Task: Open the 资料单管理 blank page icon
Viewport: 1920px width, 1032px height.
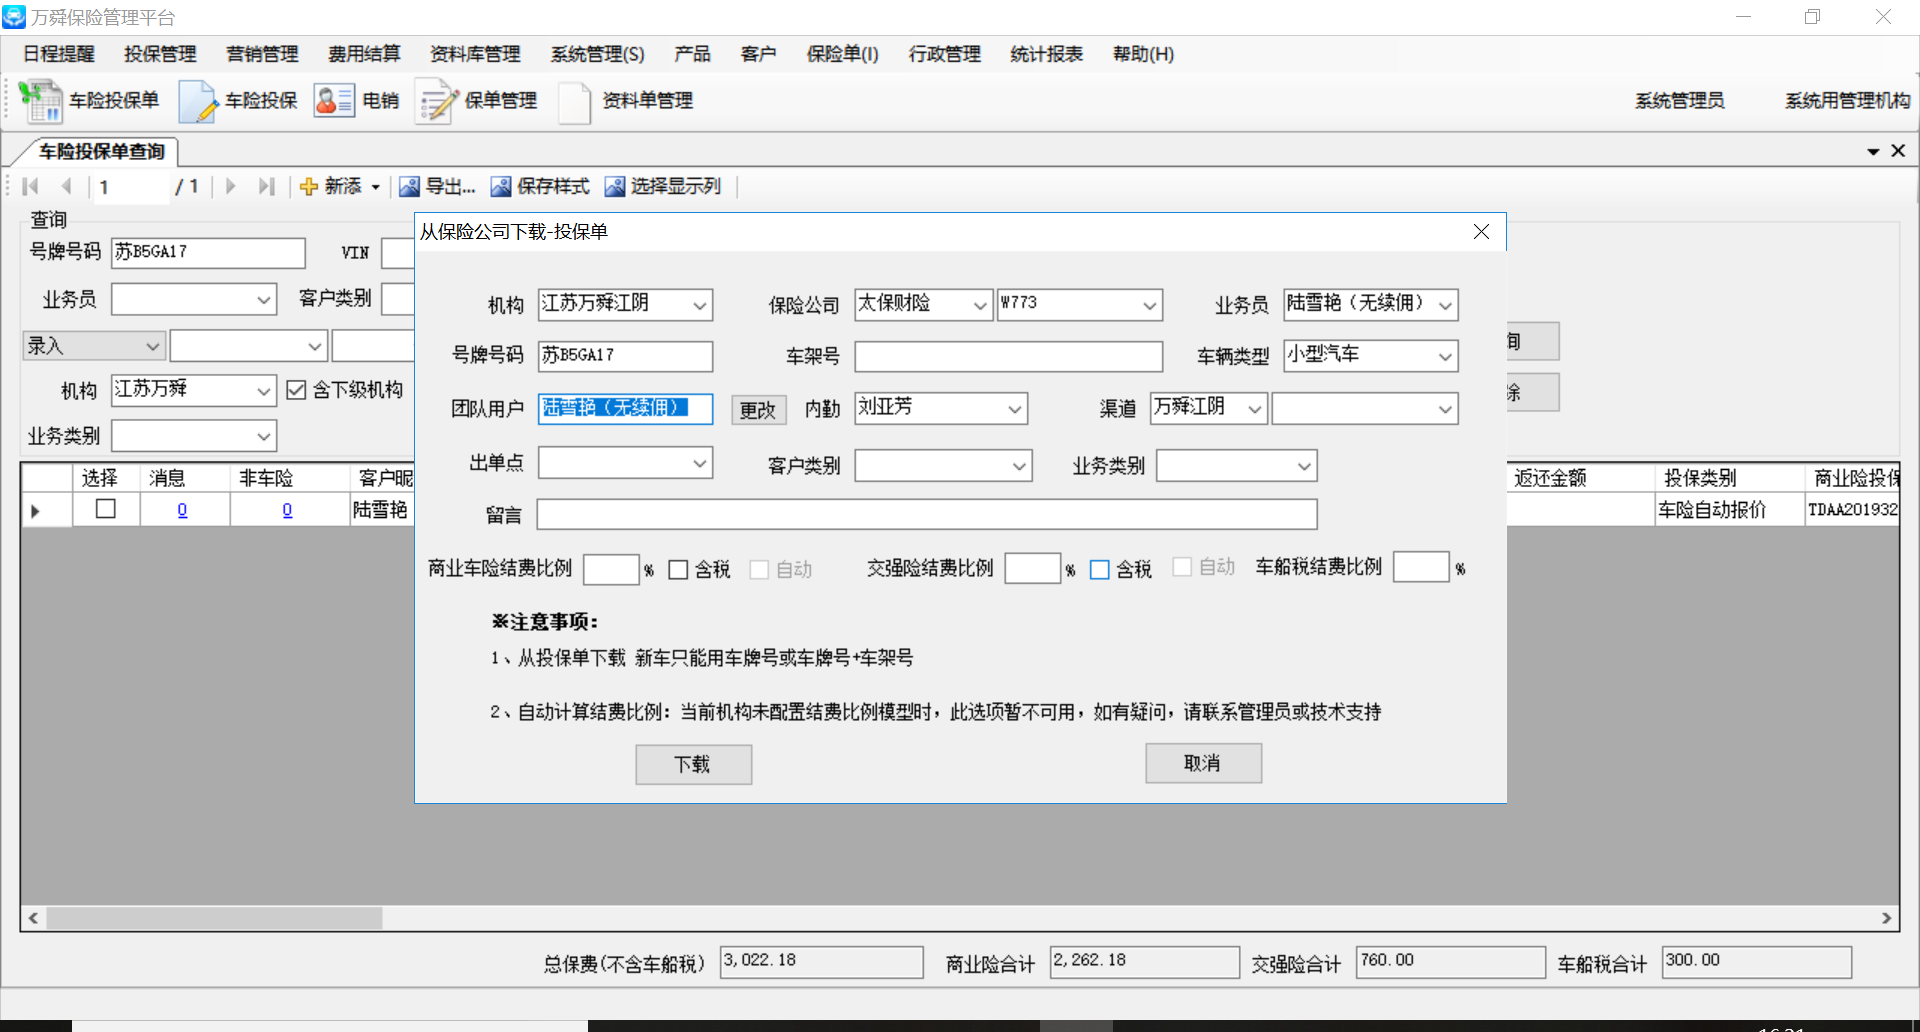Action: coord(574,101)
